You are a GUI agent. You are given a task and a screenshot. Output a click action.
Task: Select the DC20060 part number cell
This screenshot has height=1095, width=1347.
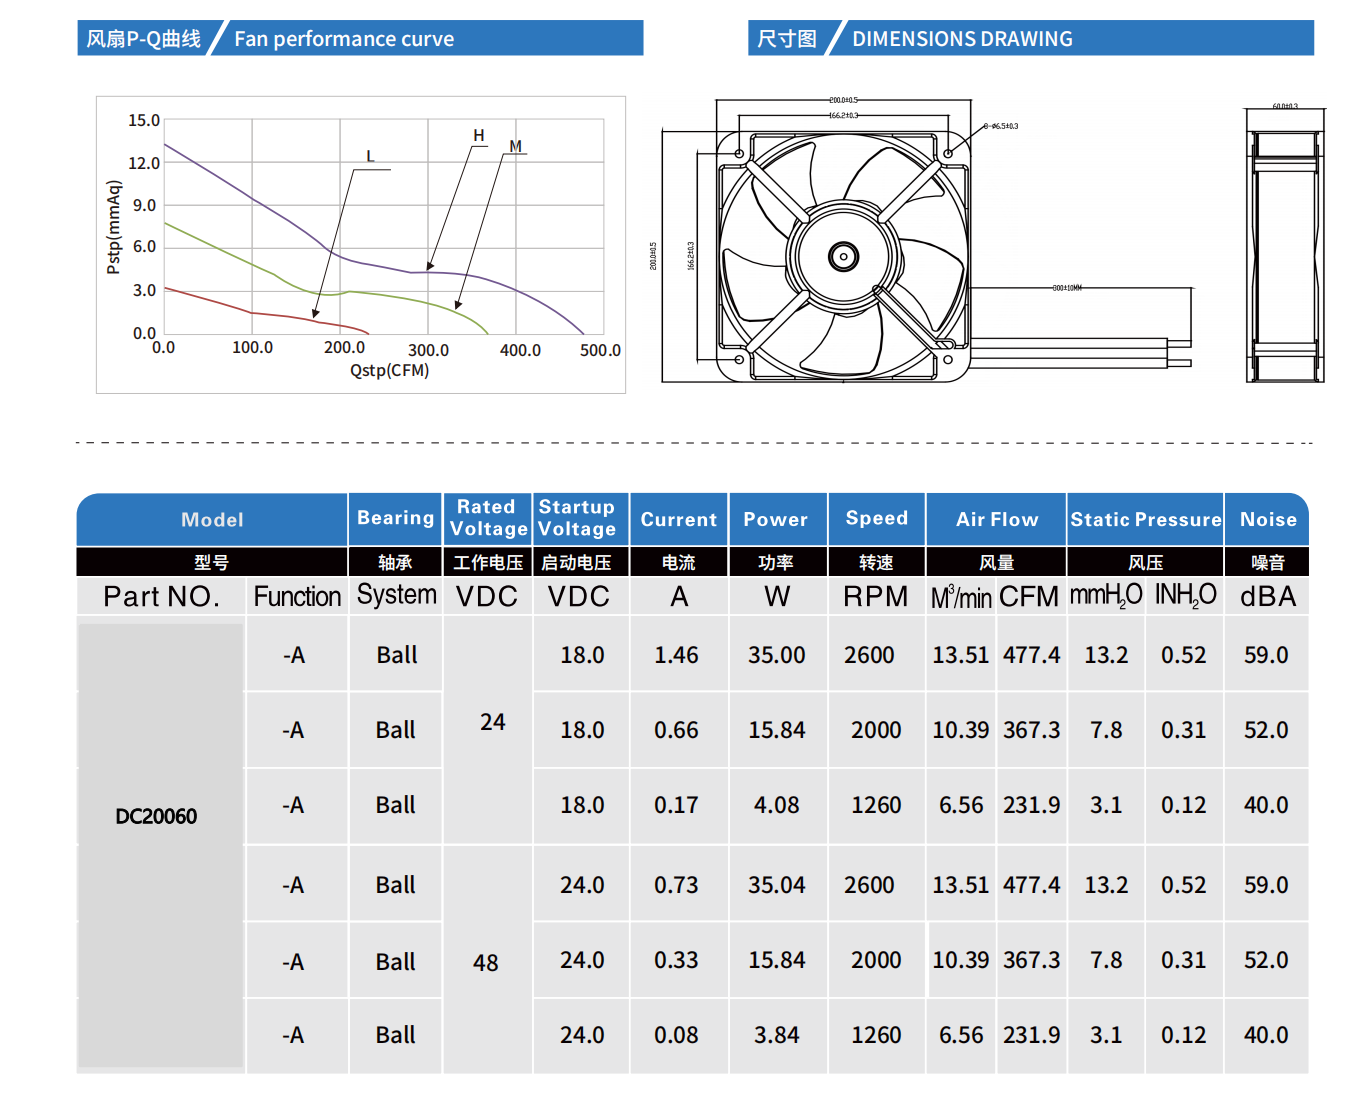tap(157, 816)
